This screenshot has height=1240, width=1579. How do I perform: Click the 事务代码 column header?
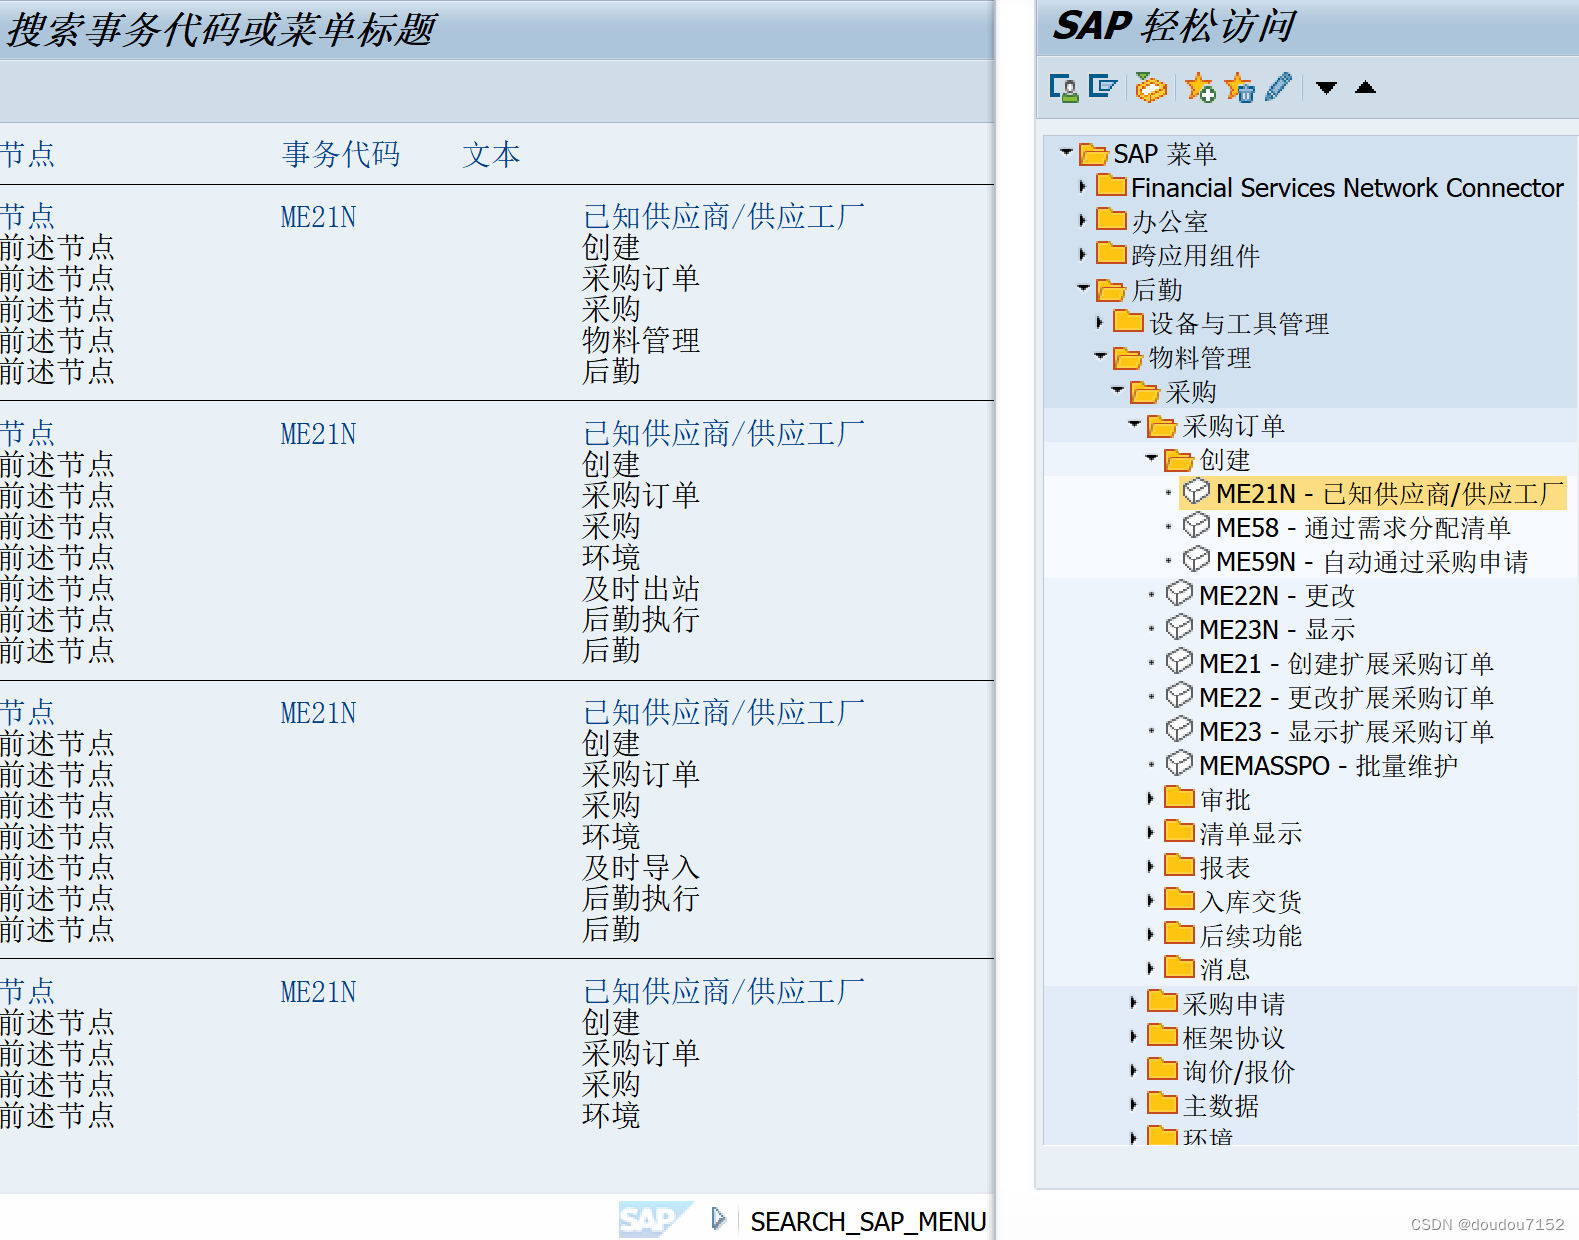(341, 154)
